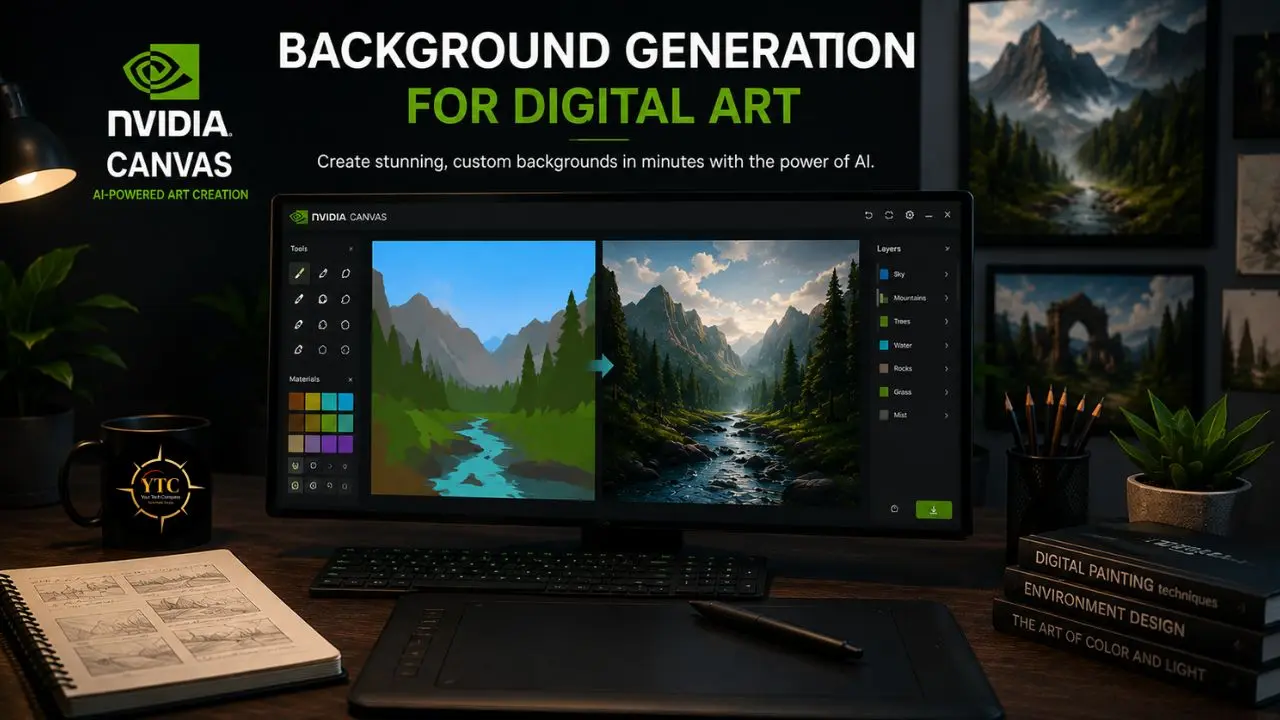Pick the orange-brown material in top row
This screenshot has width=1280, height=720.
click(x=296, y=401)
